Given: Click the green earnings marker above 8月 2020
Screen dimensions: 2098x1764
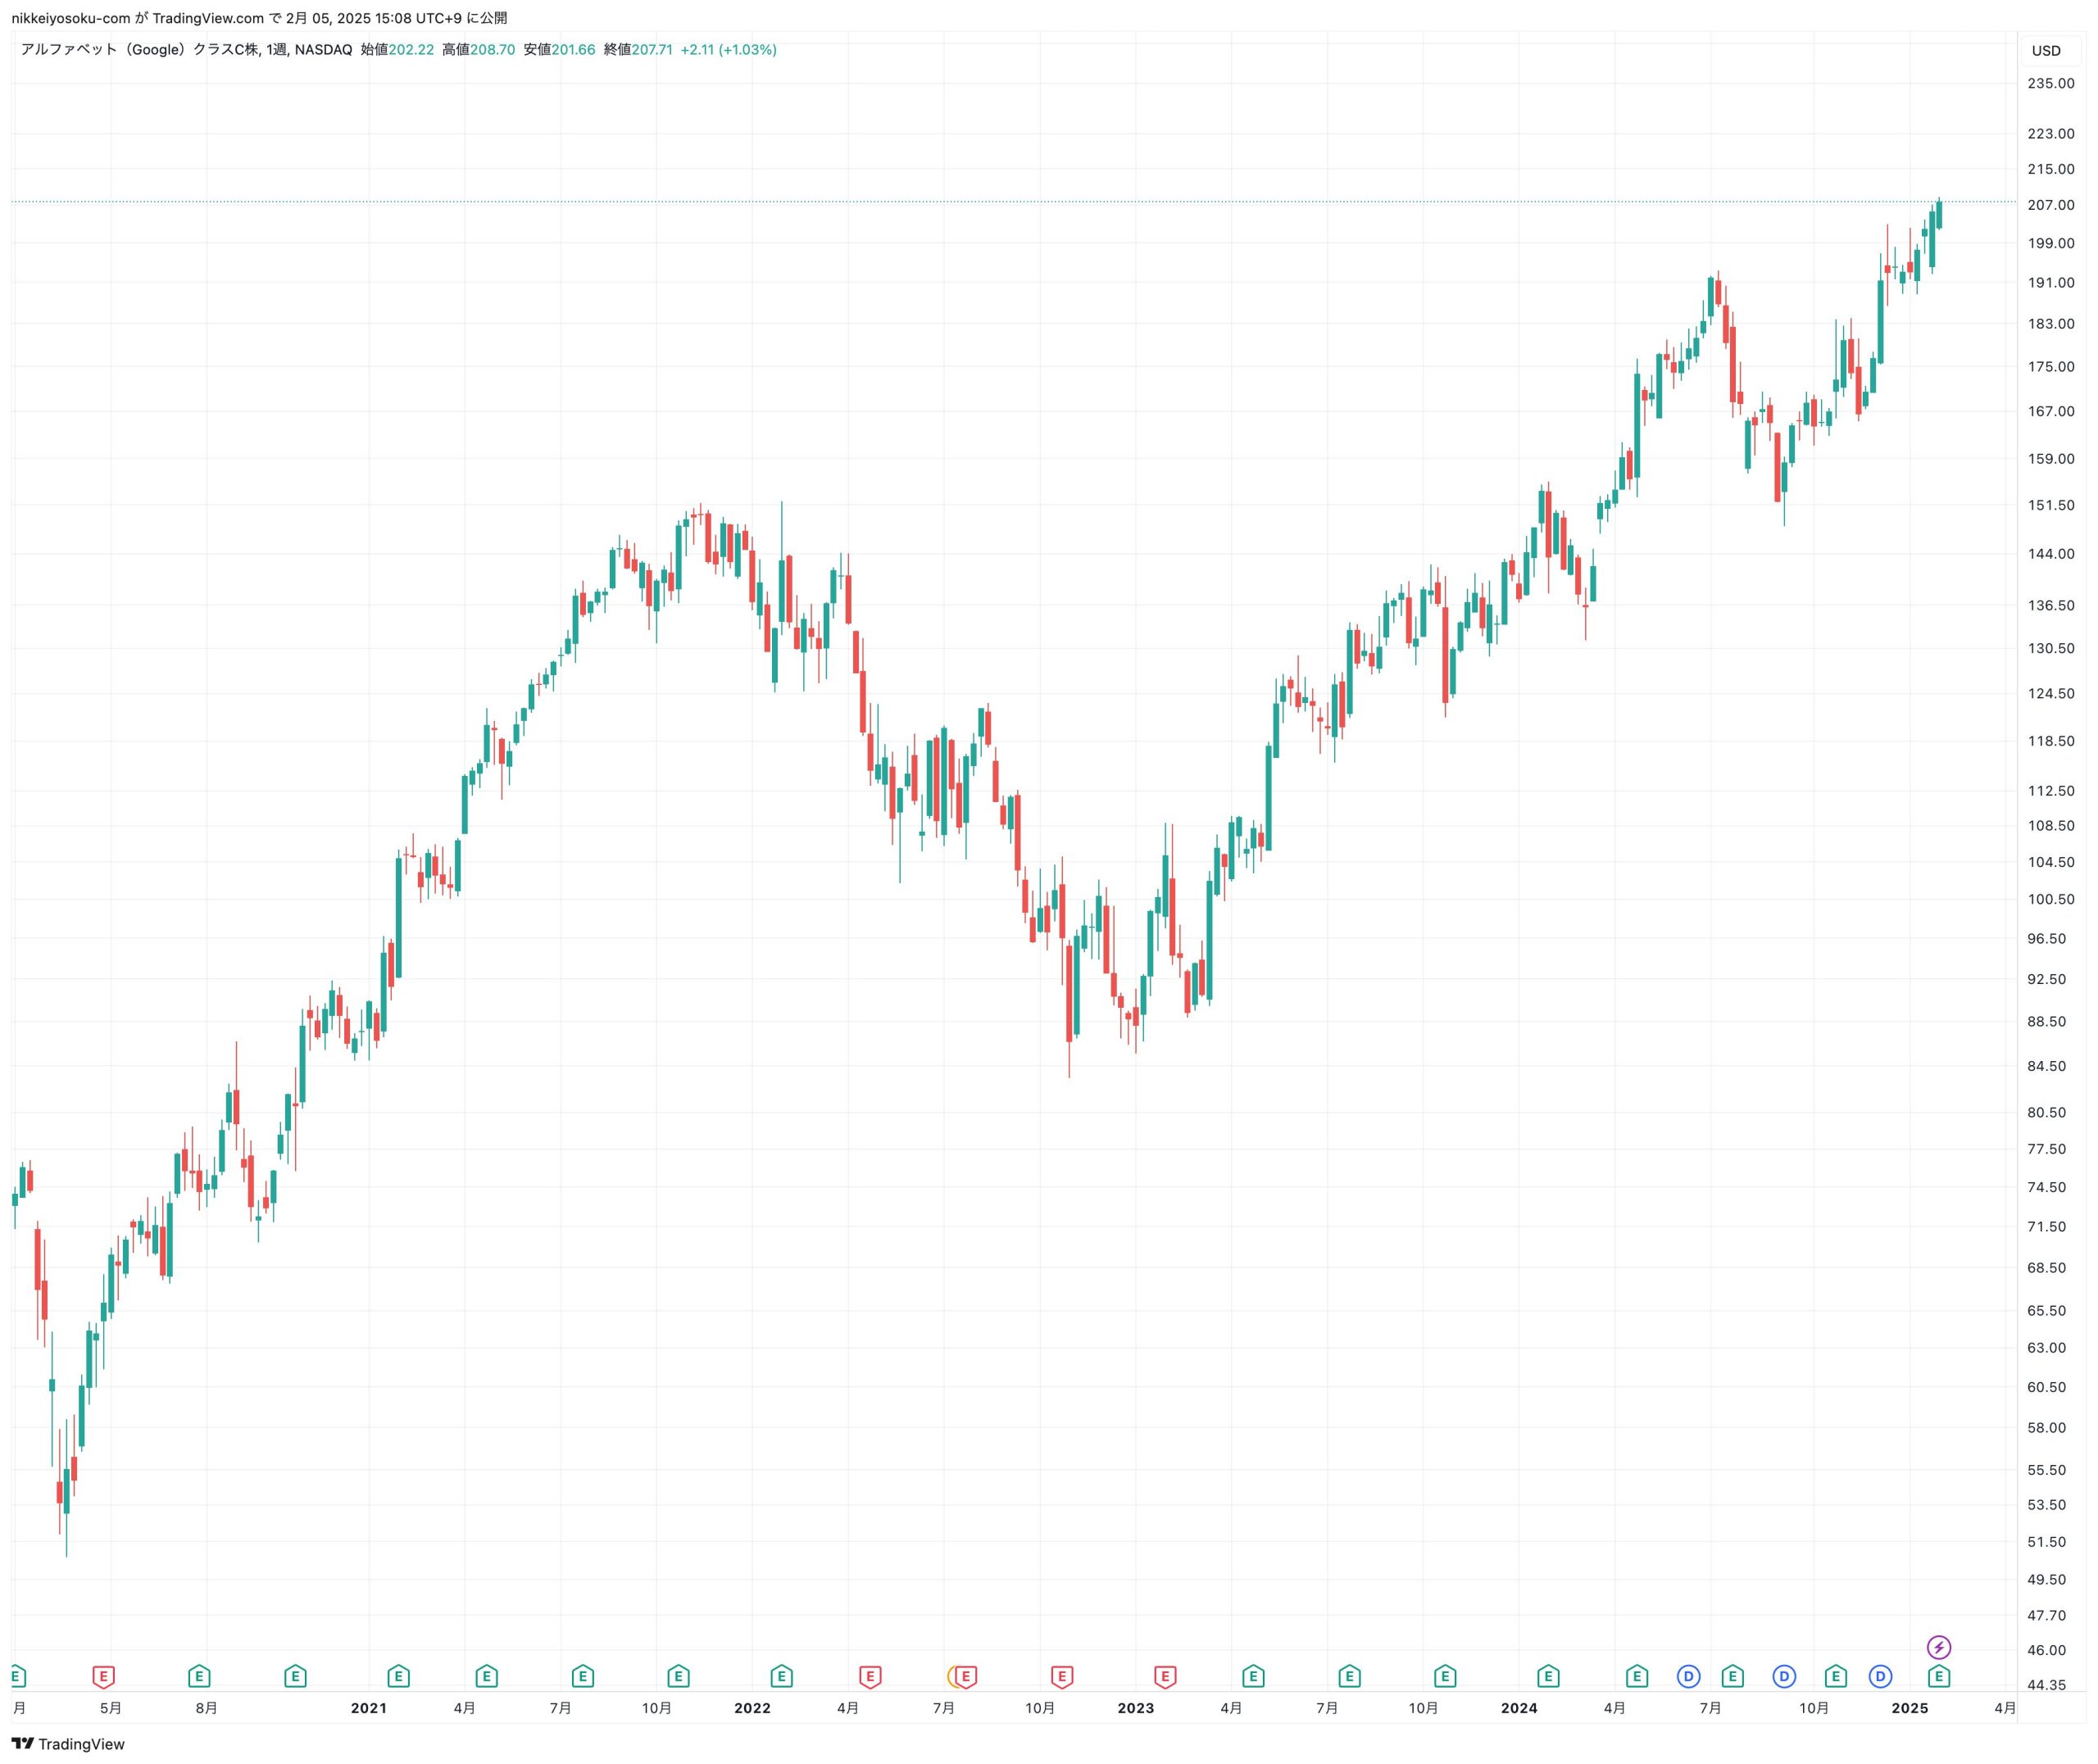Looking at the screenshot, I should [x=199, y=1676].
